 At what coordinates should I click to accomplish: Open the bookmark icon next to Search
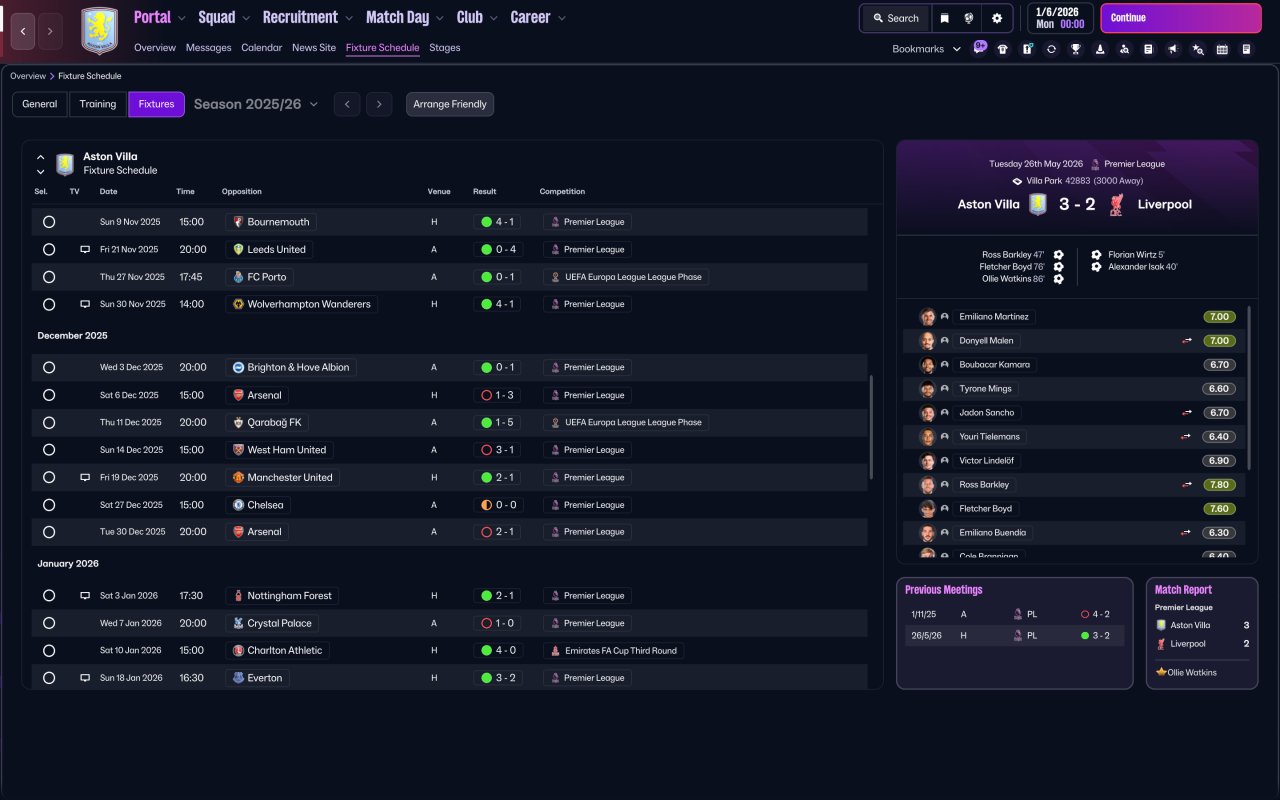click(944, 18)
